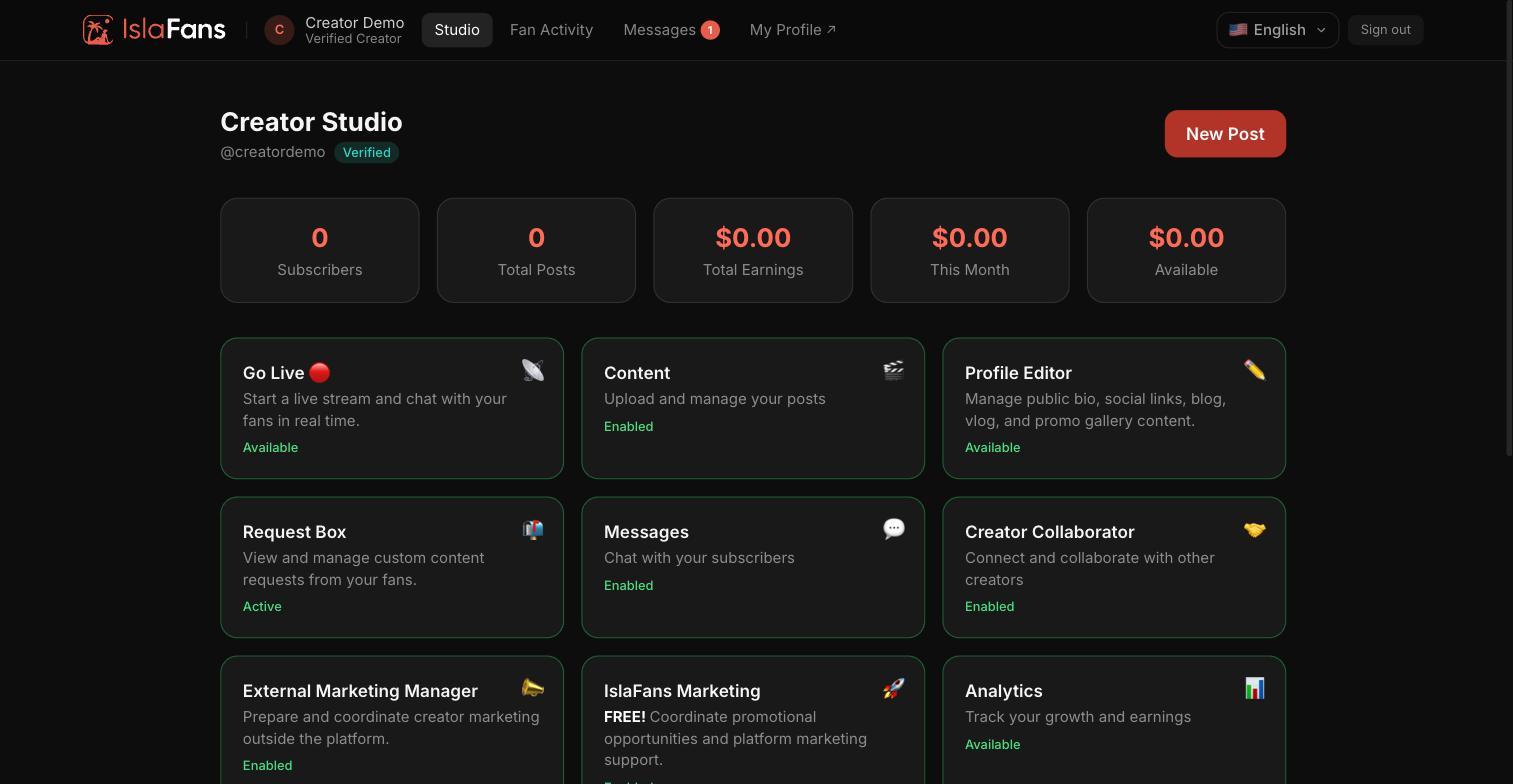The image size is (1513, 784).
Task: Click the Enabled status on External Marketing Manager
Action: pyautogui.click(x=267, y=765)
